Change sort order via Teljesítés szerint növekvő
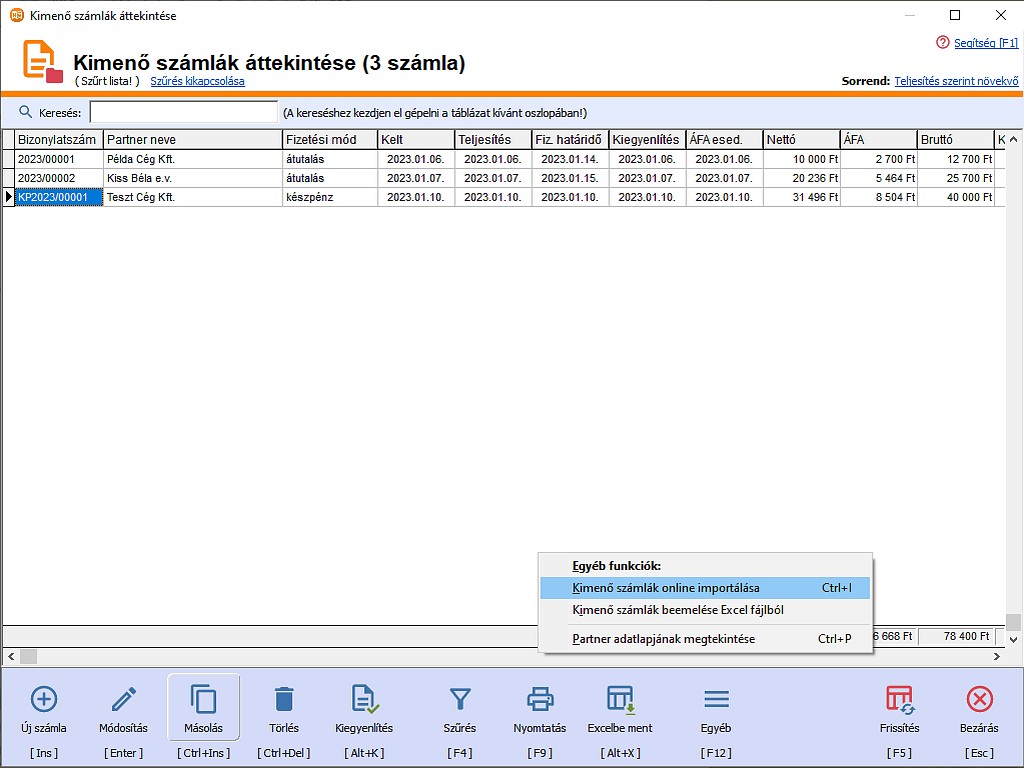 [x=956, y=81]
